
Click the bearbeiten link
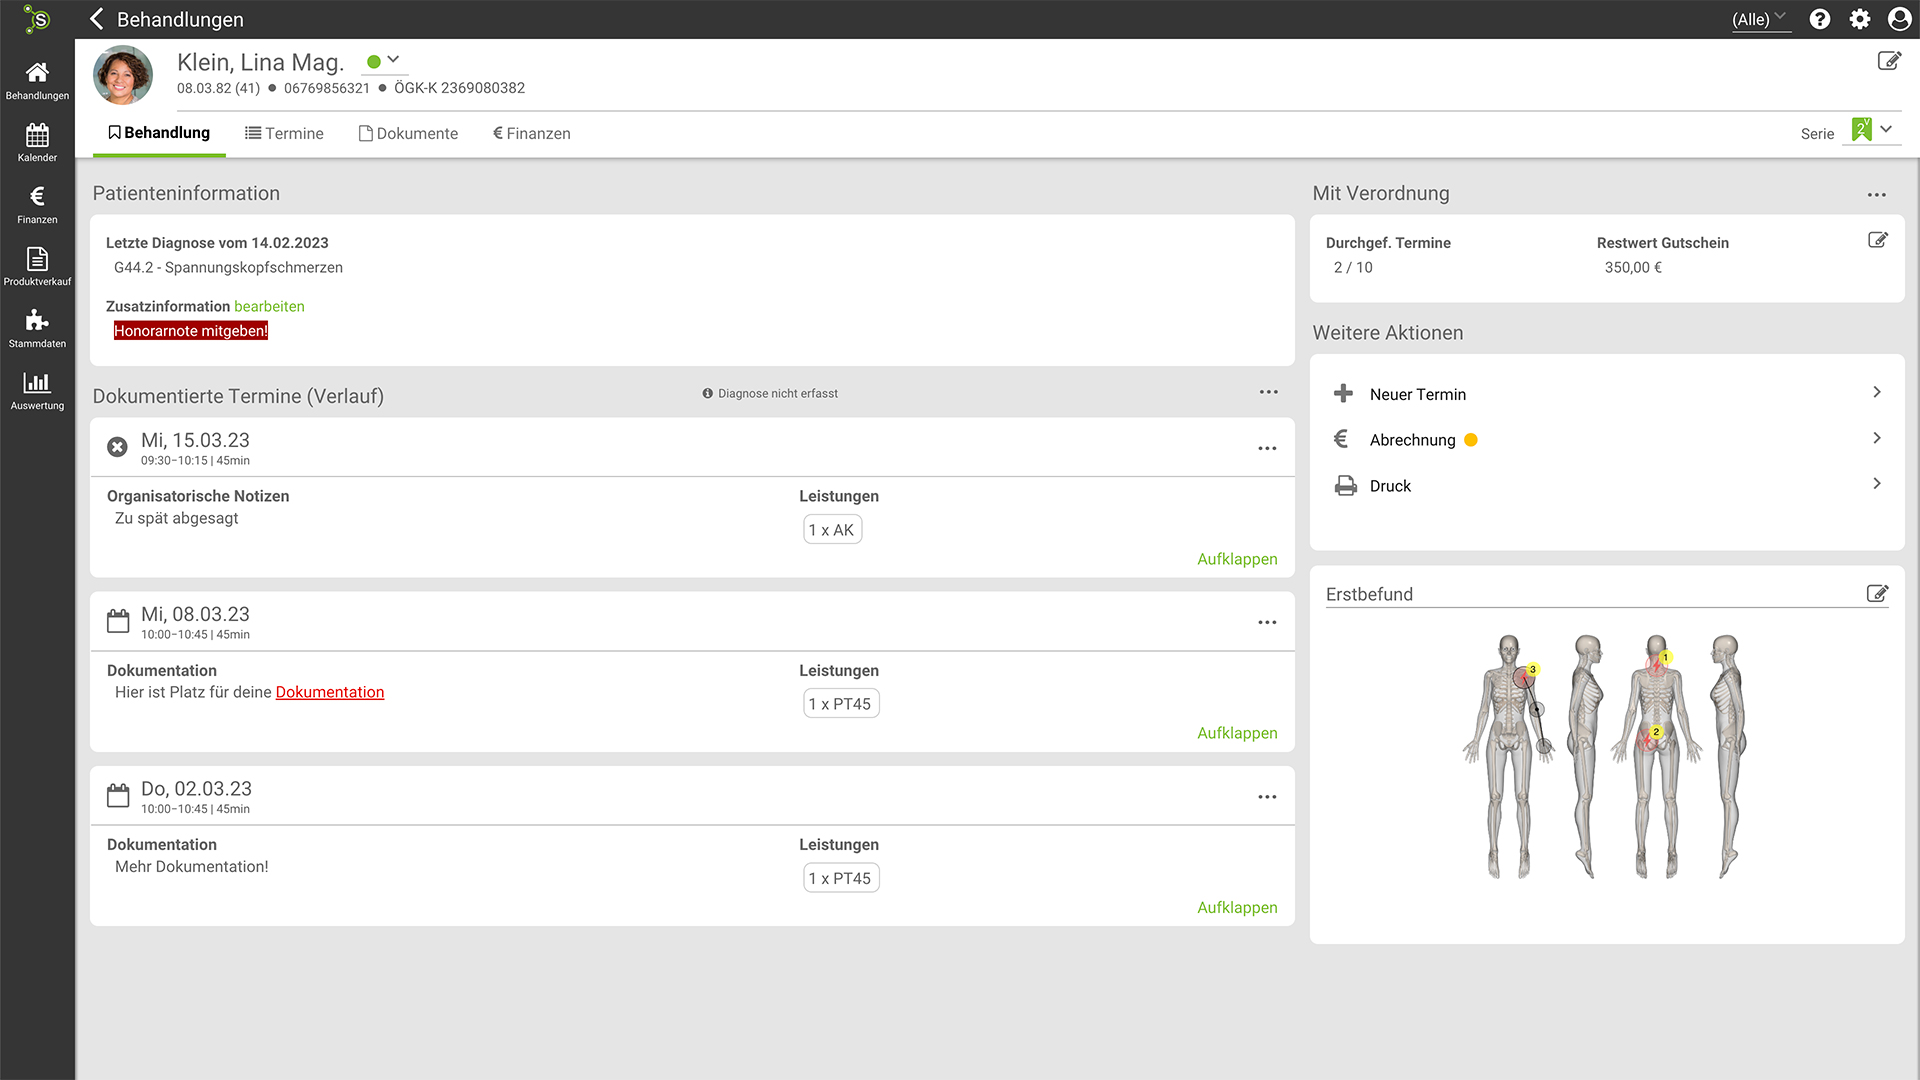[x=269, y=306]
